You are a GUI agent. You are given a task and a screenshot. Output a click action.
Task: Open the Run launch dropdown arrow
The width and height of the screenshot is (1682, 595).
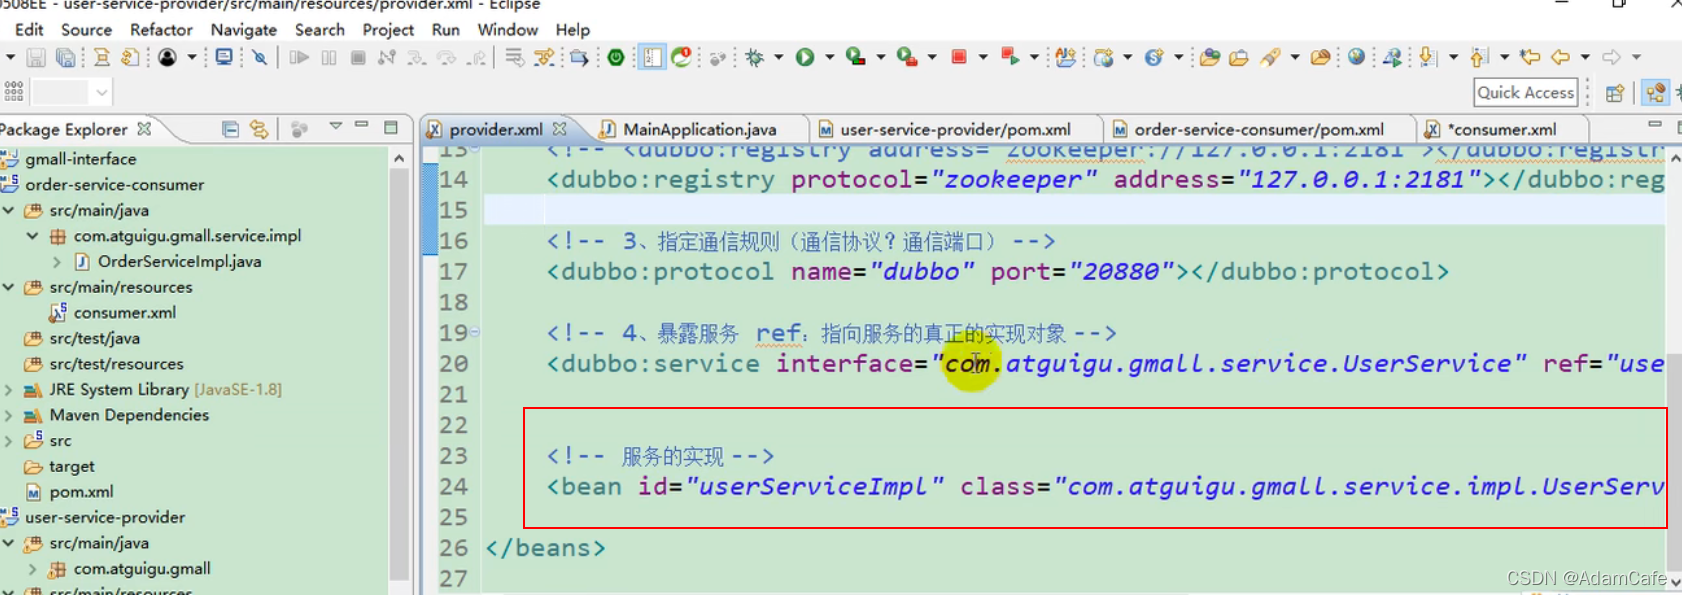tap(829, 58)
